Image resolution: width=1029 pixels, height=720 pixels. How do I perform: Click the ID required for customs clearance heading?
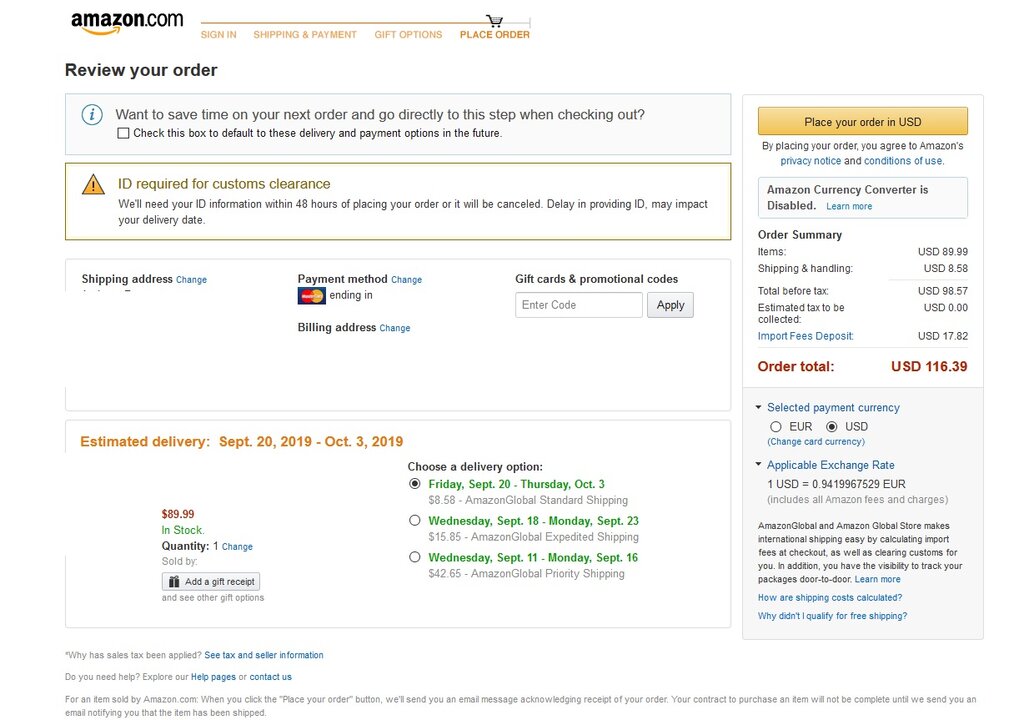coord(224,184)
